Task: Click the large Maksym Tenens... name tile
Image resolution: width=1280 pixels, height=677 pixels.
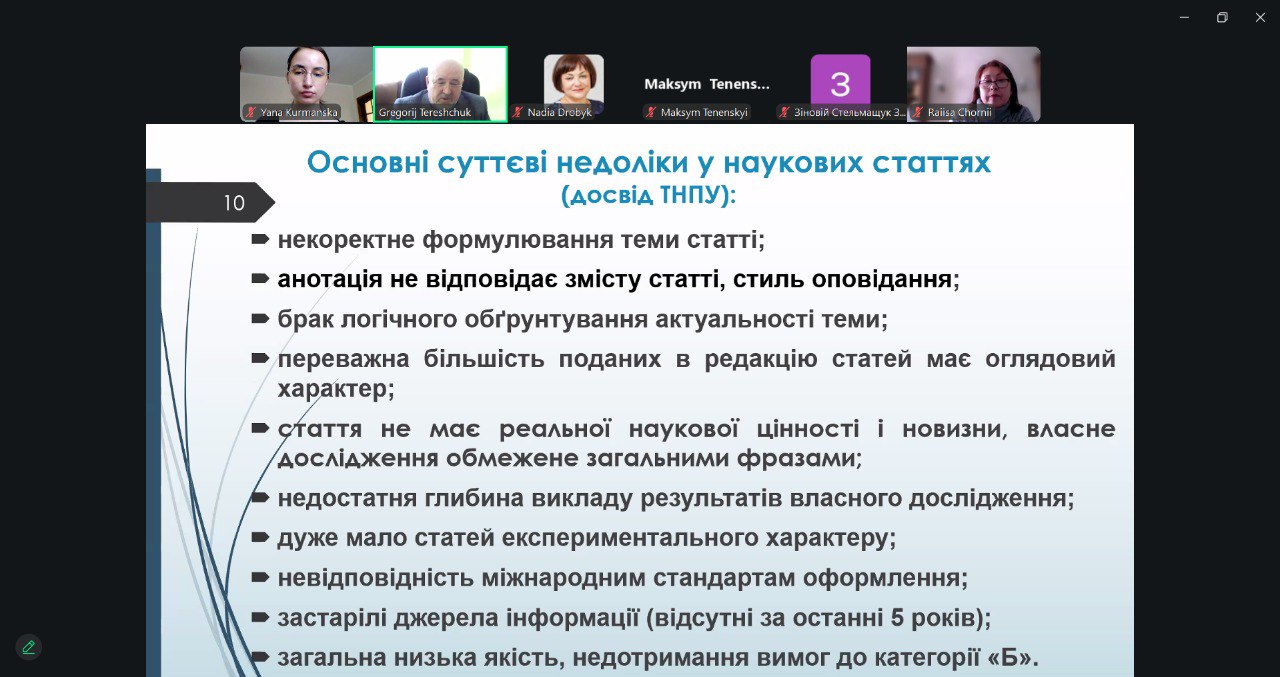Action: (x=707, y=84)
